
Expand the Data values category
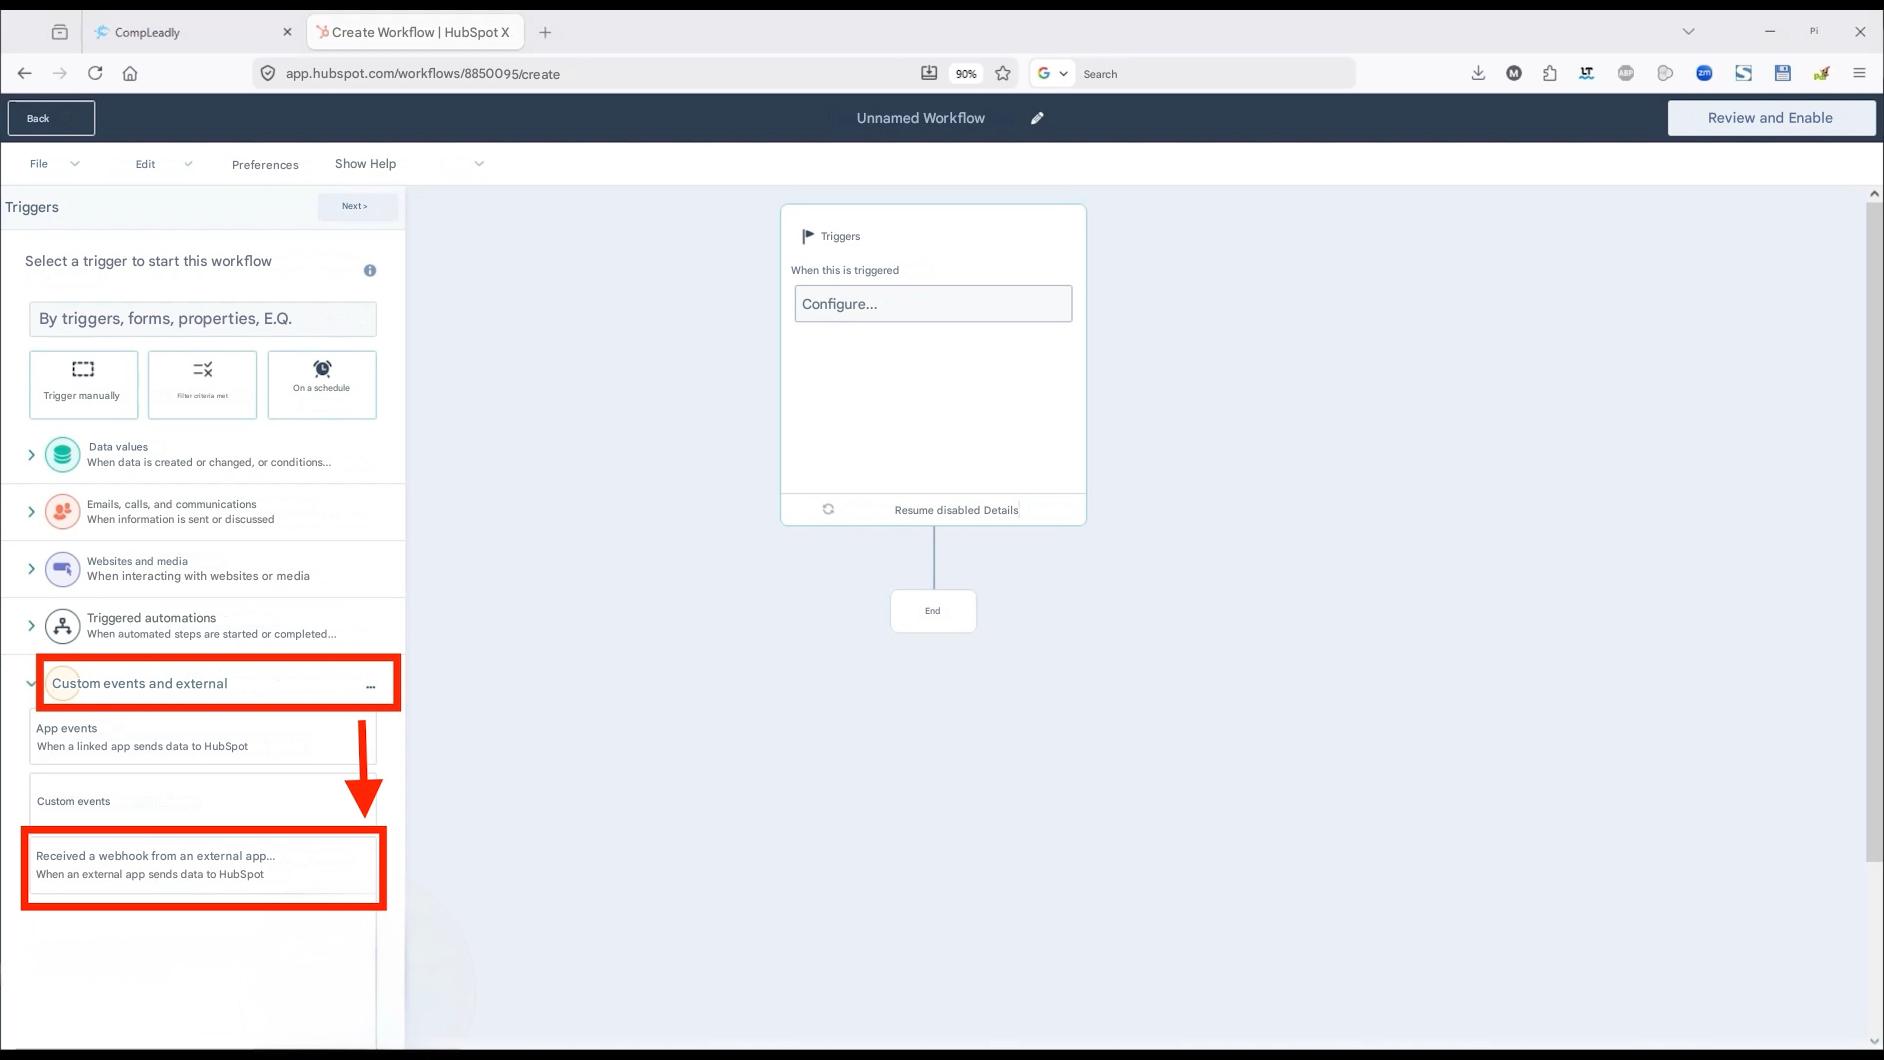[x=31, y=453]
